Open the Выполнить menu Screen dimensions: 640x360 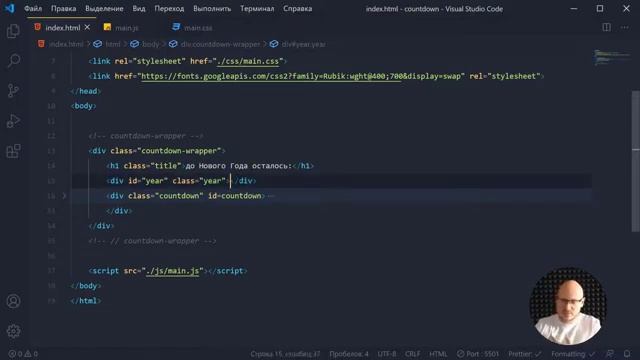212,9
